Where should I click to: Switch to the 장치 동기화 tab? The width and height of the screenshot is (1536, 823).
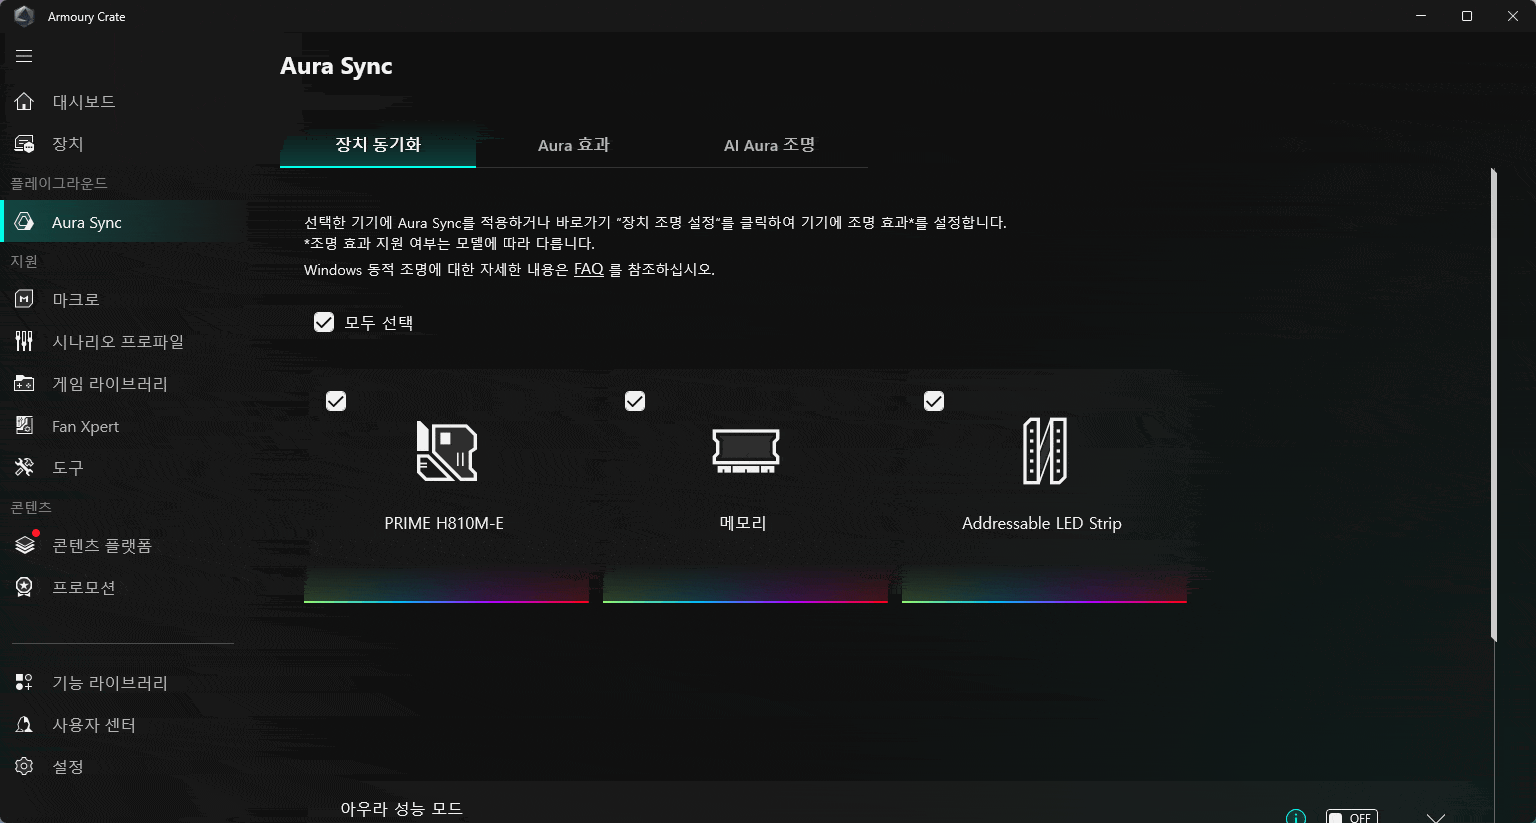click(378, 145)
